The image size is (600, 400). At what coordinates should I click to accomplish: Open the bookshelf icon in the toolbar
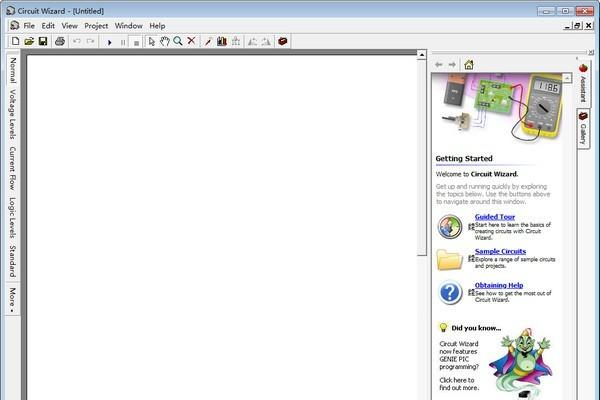tap(222, 41)
